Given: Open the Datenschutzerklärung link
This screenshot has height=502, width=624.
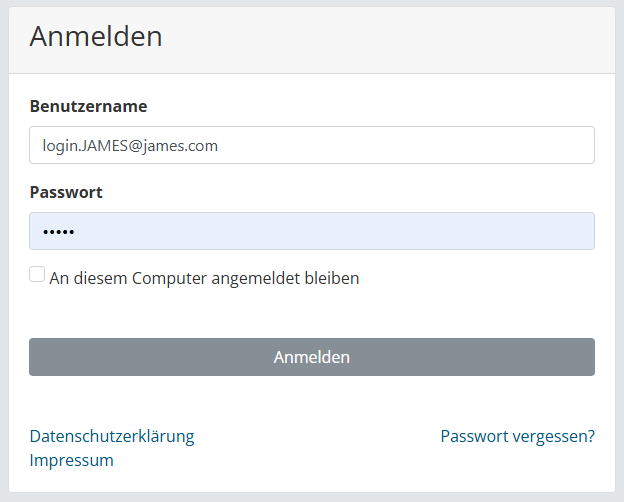Looking at the screenshot, I should [112, 436].
